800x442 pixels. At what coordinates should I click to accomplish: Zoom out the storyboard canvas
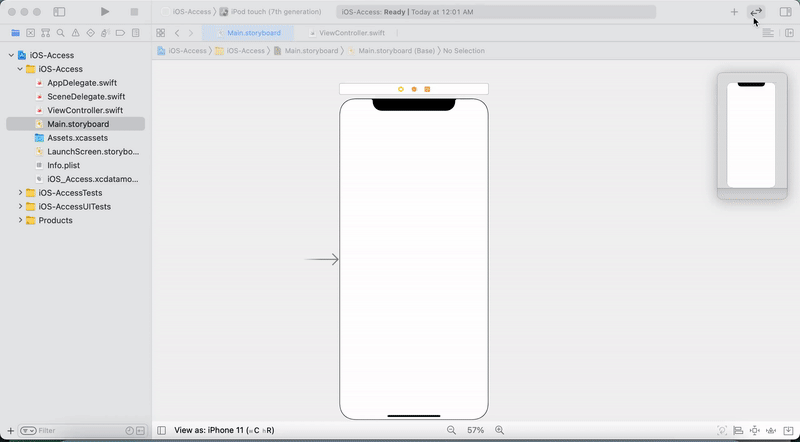451,430
